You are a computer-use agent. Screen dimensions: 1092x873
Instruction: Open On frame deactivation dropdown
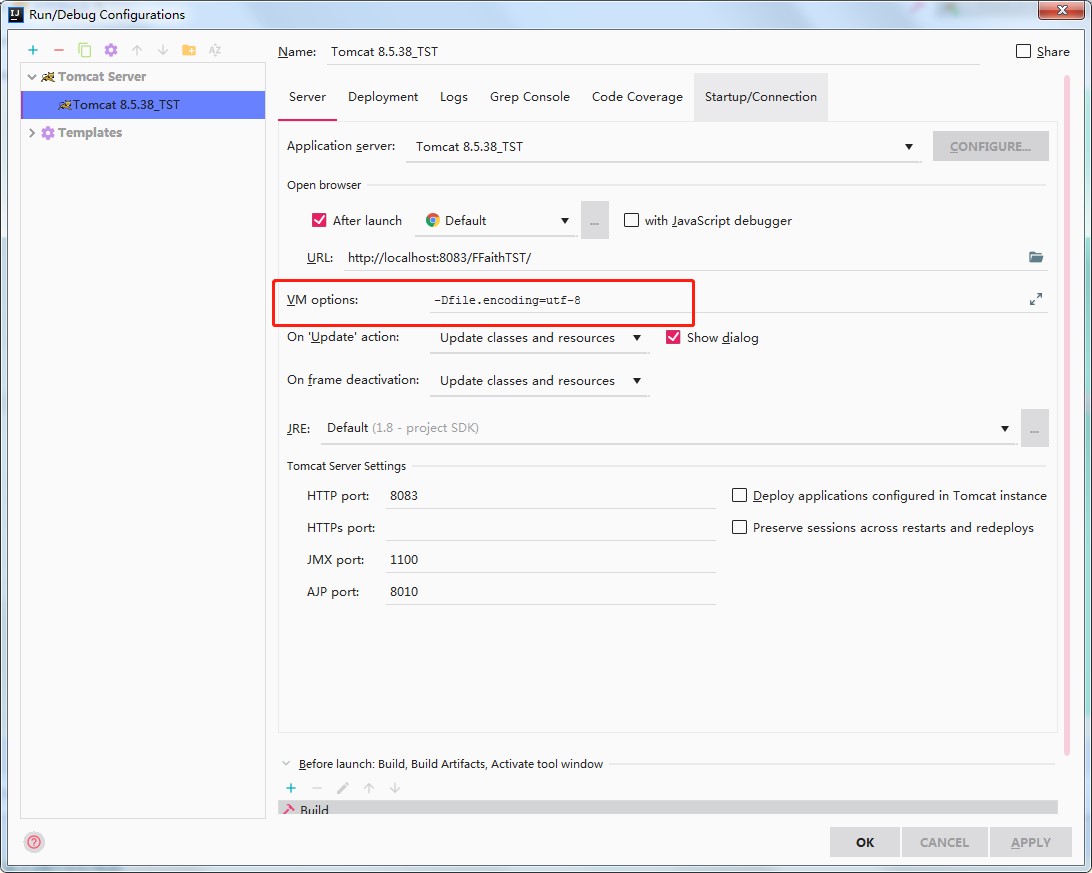[x=540, y=381]
